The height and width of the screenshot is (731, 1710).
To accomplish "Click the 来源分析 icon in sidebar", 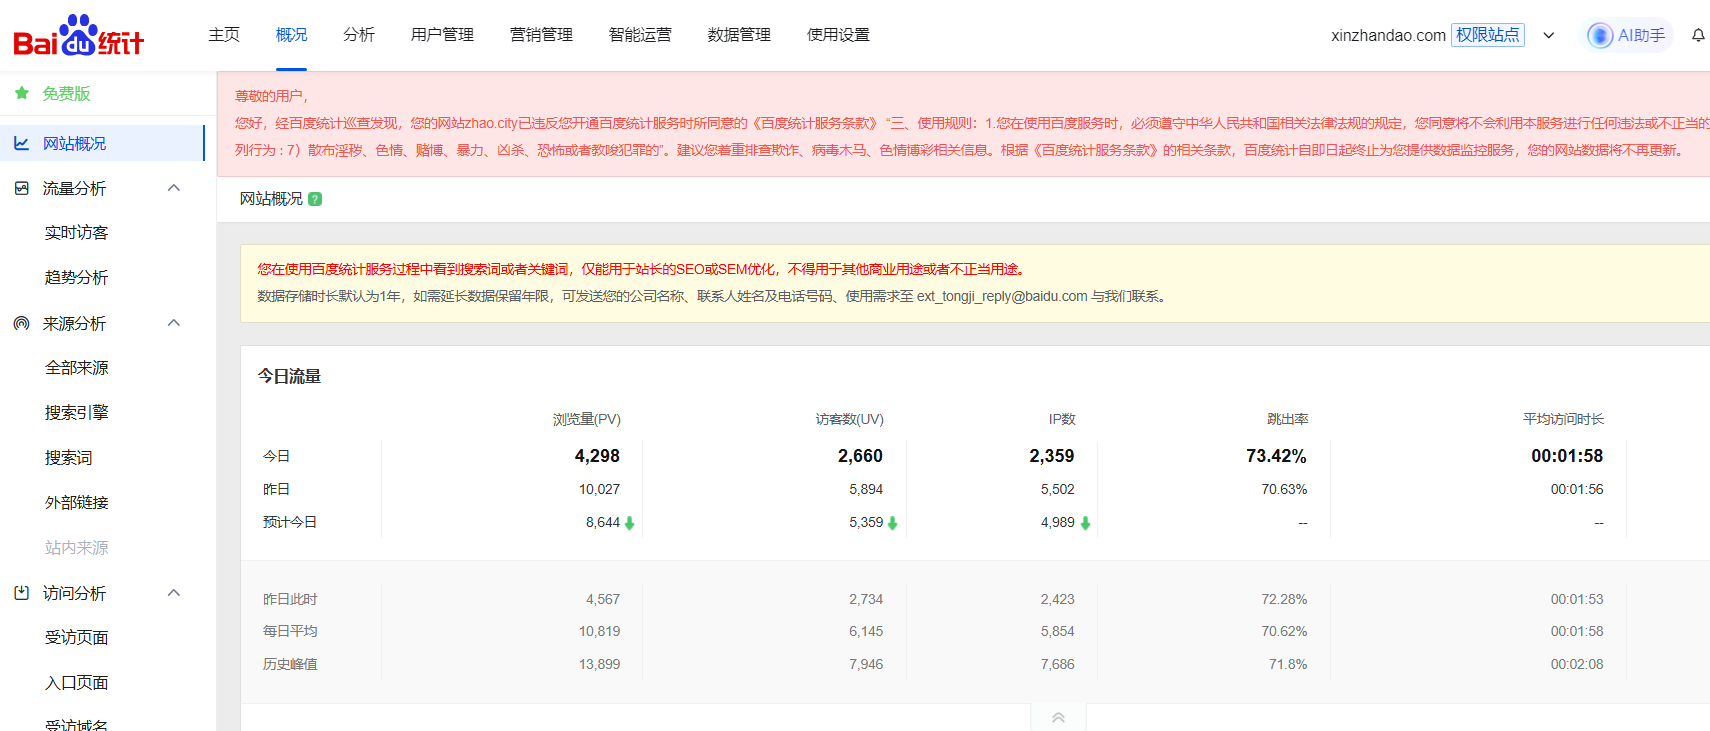I will pyautogui.click(x=22, y=323).
